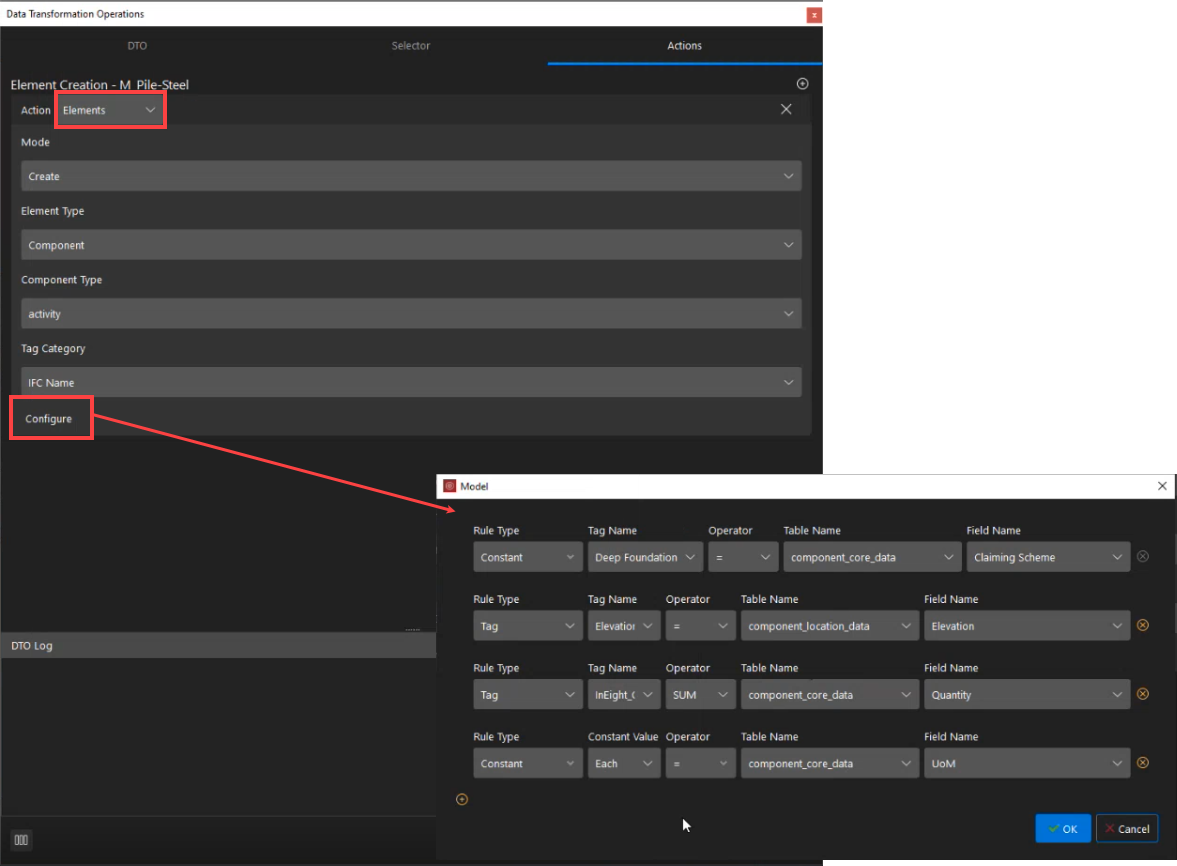Click the columns icon at bottom left
The height and width of the screenshot is (866, 1177).
point(21,840)
